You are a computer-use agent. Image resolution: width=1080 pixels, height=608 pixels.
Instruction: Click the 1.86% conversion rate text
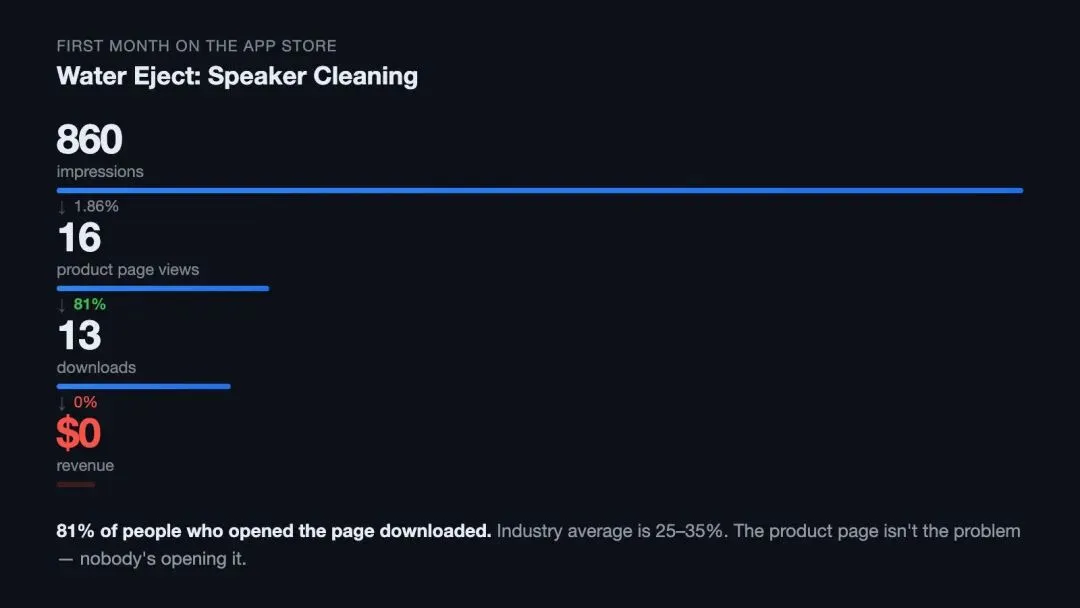[x=96, y=207]
